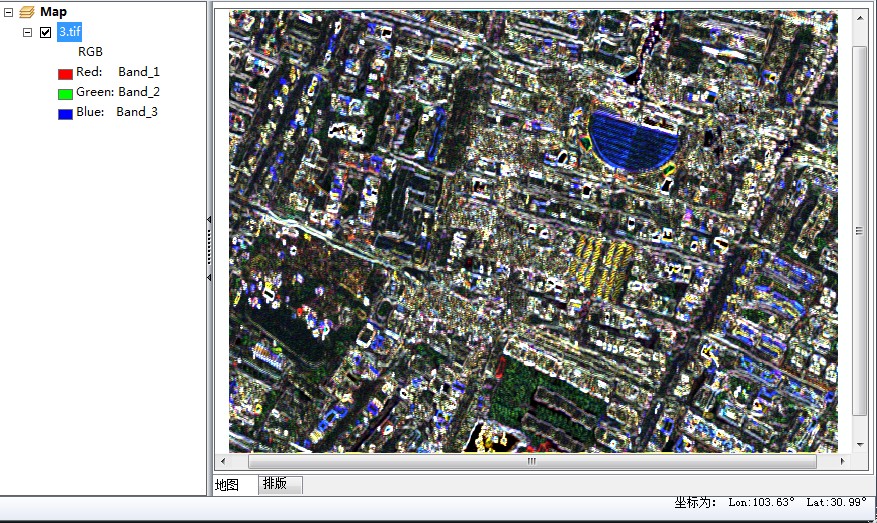Select the Band_1 red channel label
Screen dimensions: 877x523
pyautogui.click(x=138, y=72)
